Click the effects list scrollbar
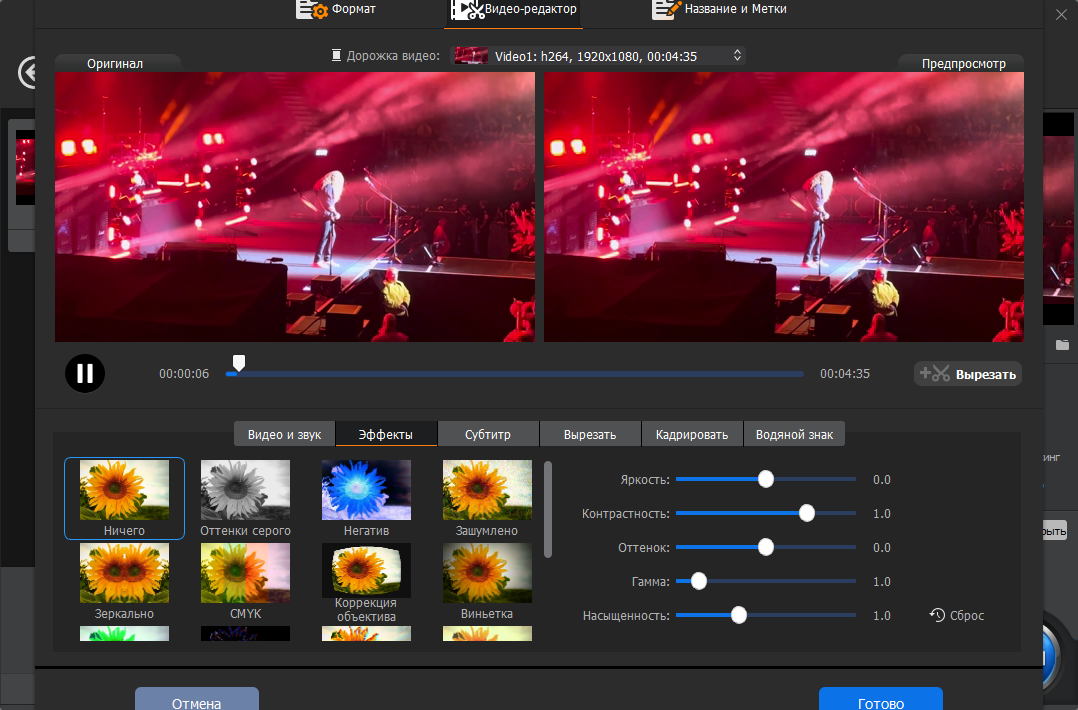1078x710 pixels. pyautogui.click(x=548, y=509)
